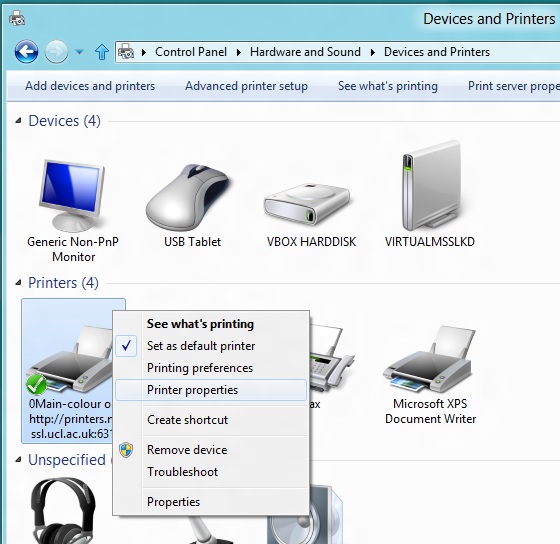Navigate to Control Panel breadcrumb
The image size is (560, 544).
coord(191,52)
